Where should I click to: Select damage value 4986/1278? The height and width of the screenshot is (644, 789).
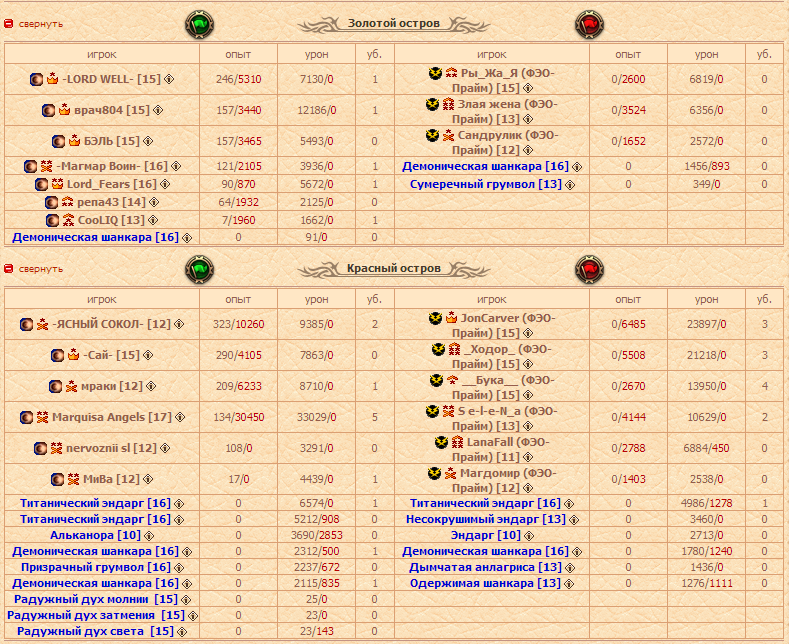[706, 503]
